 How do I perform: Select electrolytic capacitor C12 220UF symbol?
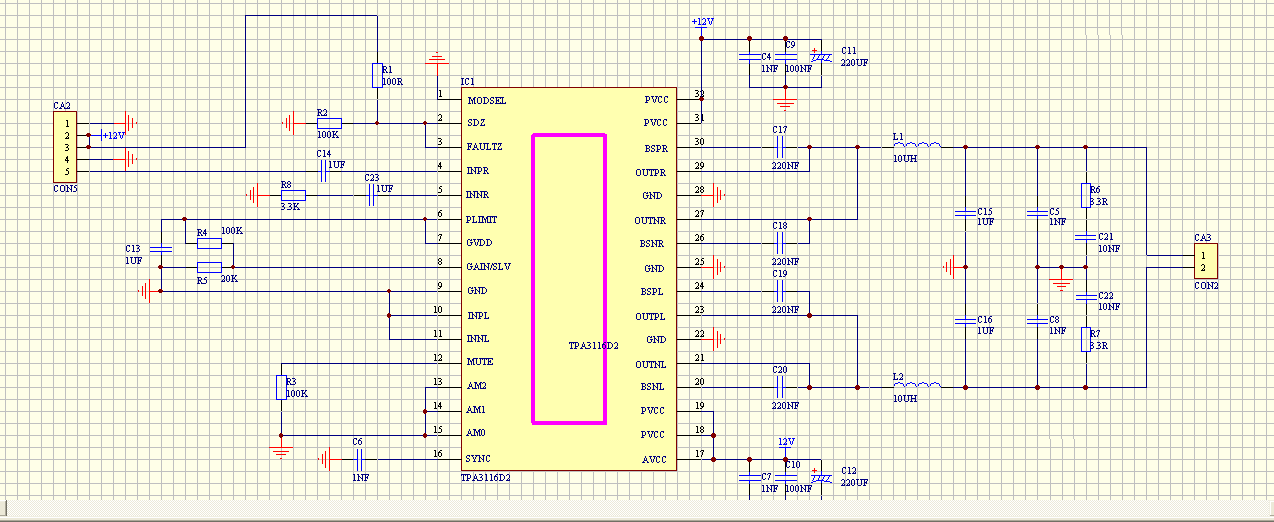point(821,477)
